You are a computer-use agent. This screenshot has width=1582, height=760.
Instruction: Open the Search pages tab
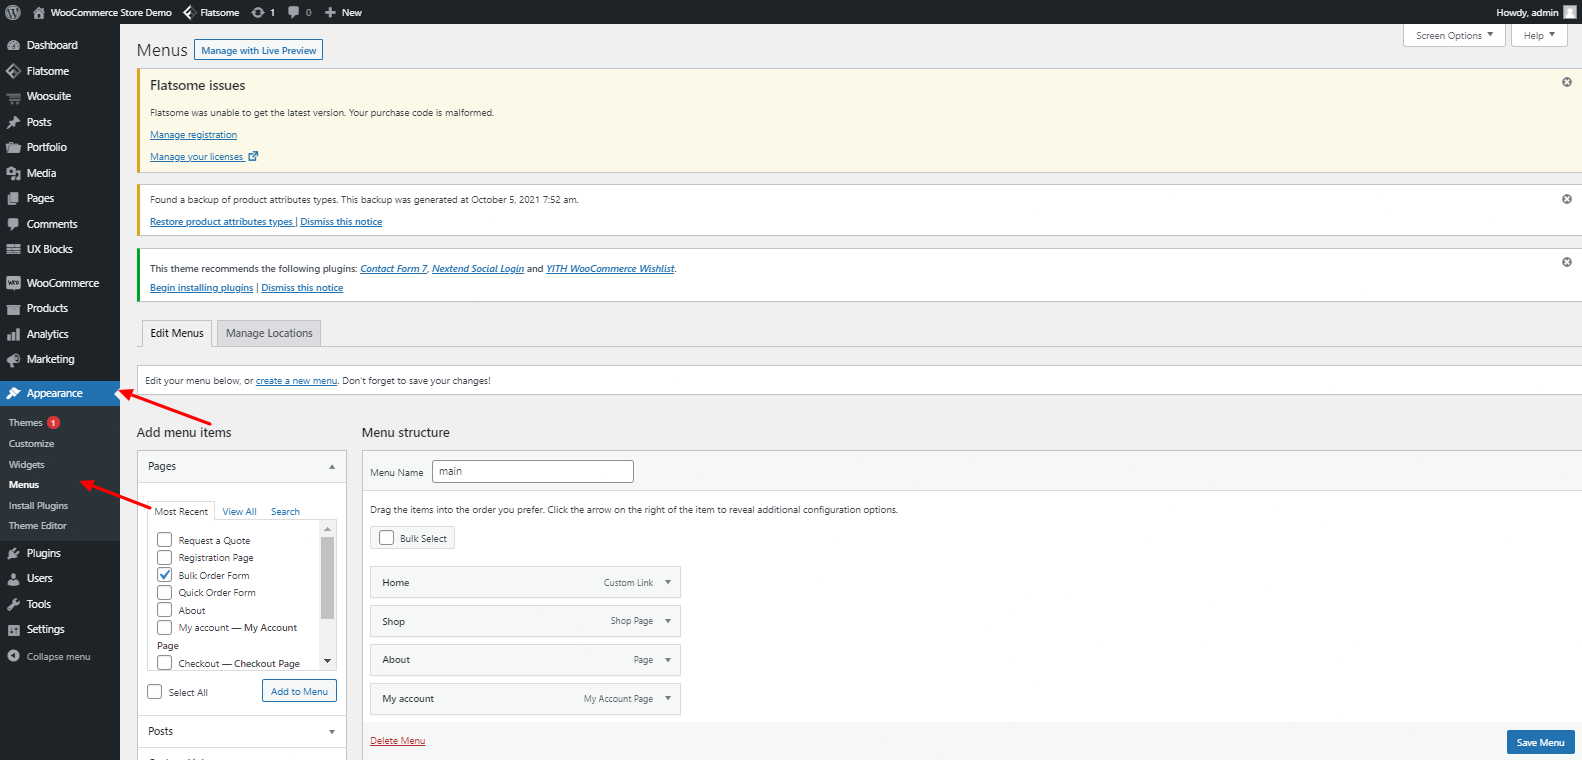[285, 511]
